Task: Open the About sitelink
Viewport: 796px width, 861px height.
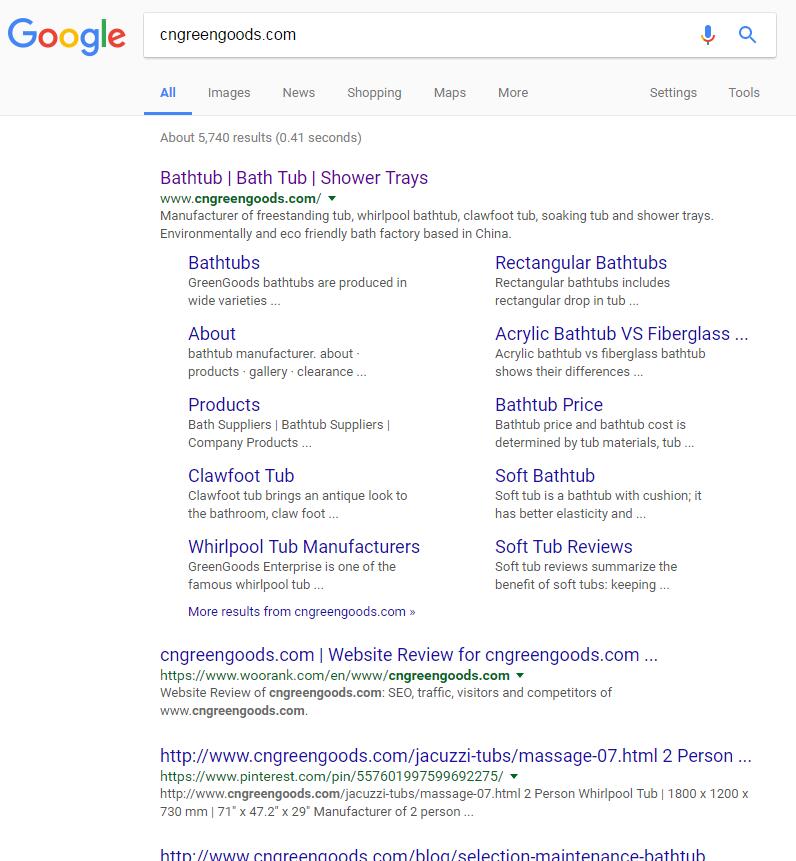Action: pyautogui.click(x=211, y=333)
